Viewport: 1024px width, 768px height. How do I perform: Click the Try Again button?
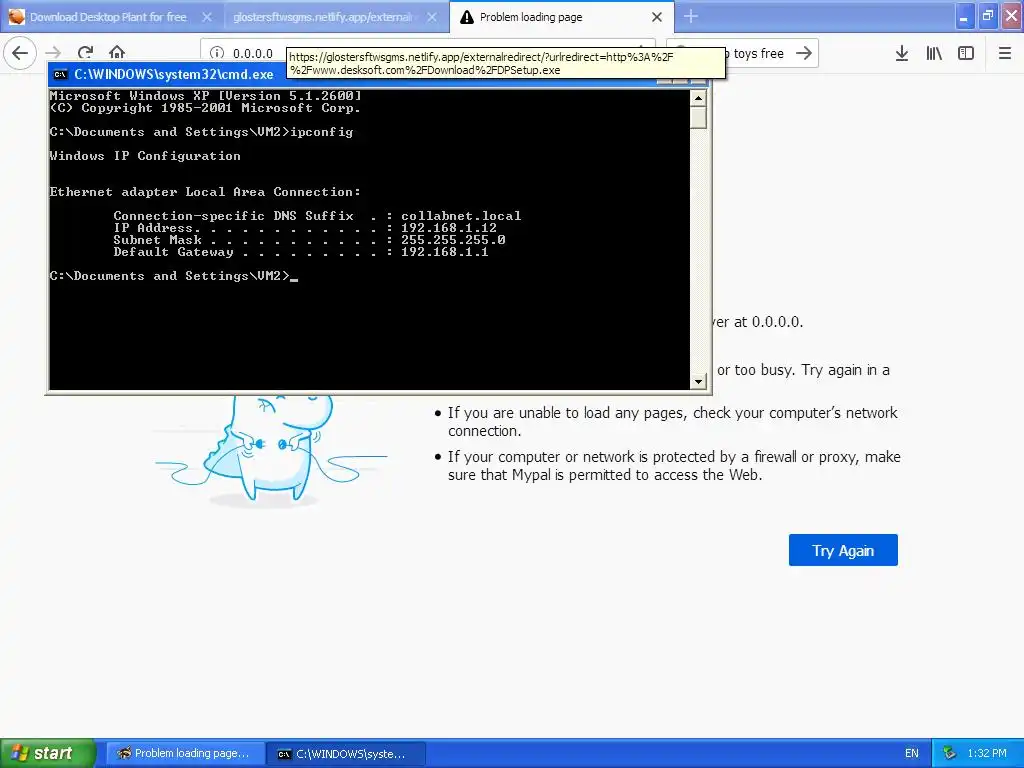click(x=843, y=551)
